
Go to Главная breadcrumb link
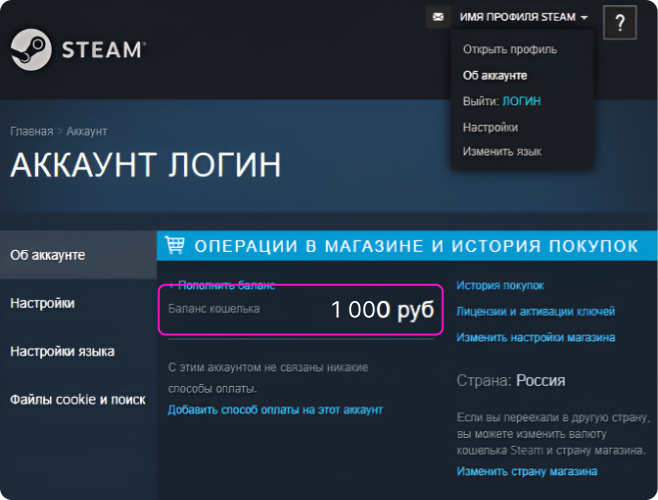pos(31,132)
